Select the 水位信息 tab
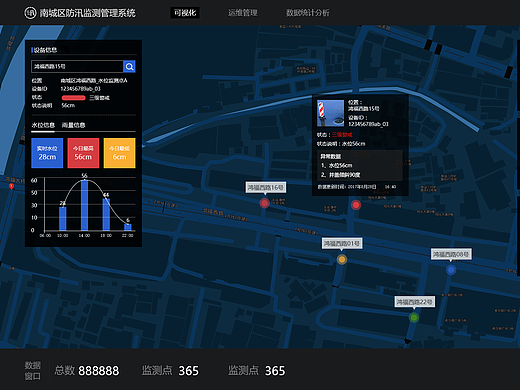Image resolution: width=520 pixels, height=390 pixels. point(43,125)
